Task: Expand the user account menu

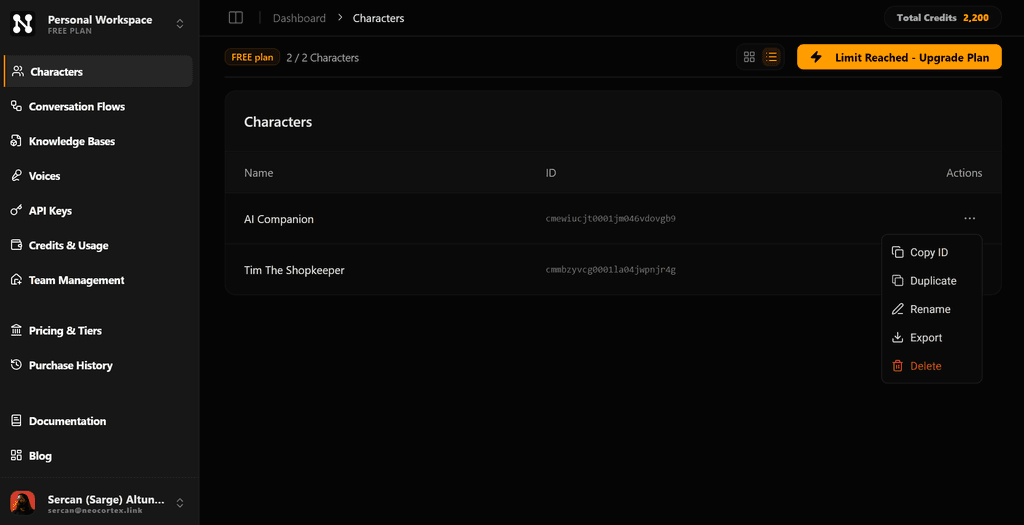Action: pos(180,503)
